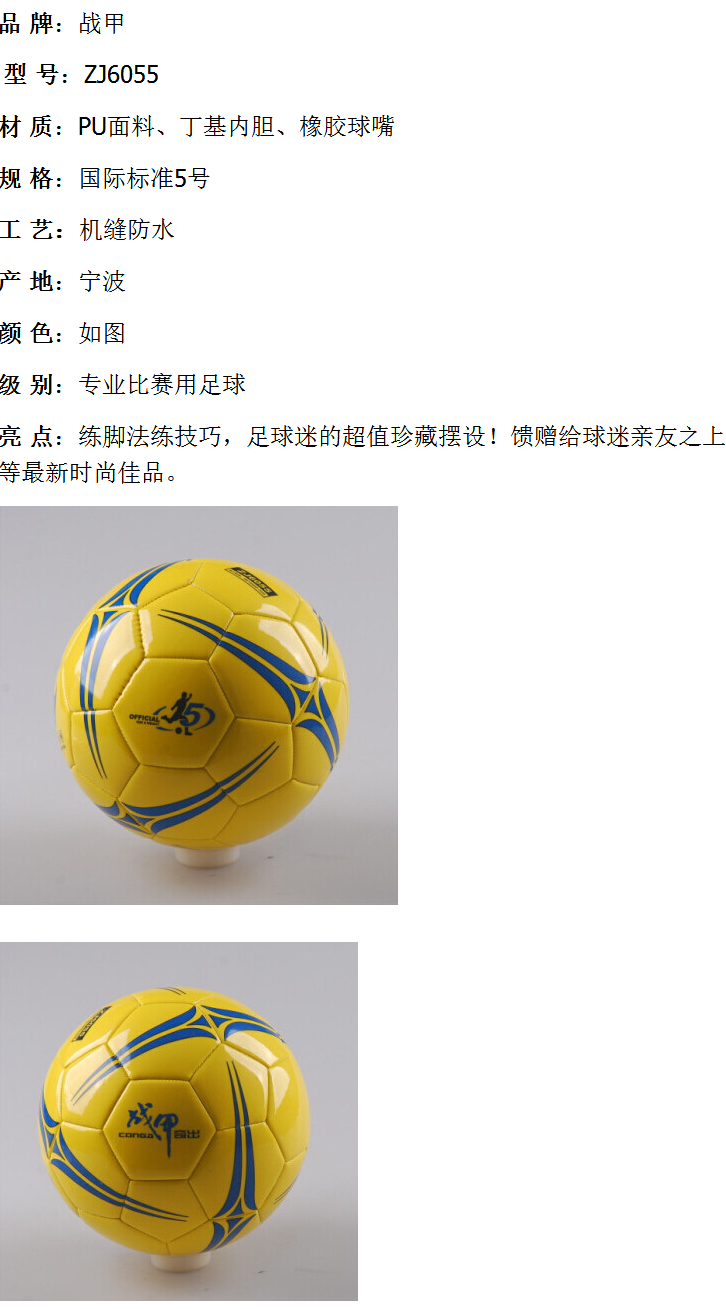Click the material text PU面料、丁基内胆、橡胶球嘴
Screen dimensions: 726x1309
coord(236,127)
